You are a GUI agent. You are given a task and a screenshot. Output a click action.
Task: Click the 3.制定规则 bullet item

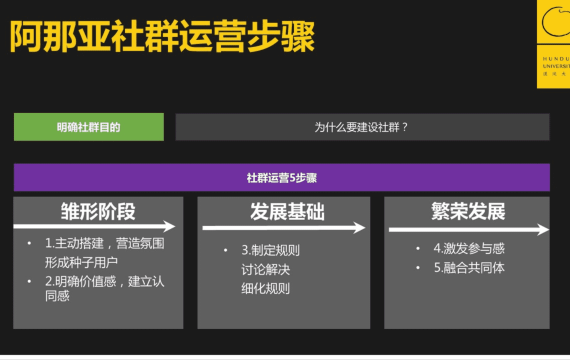[270, 250]
